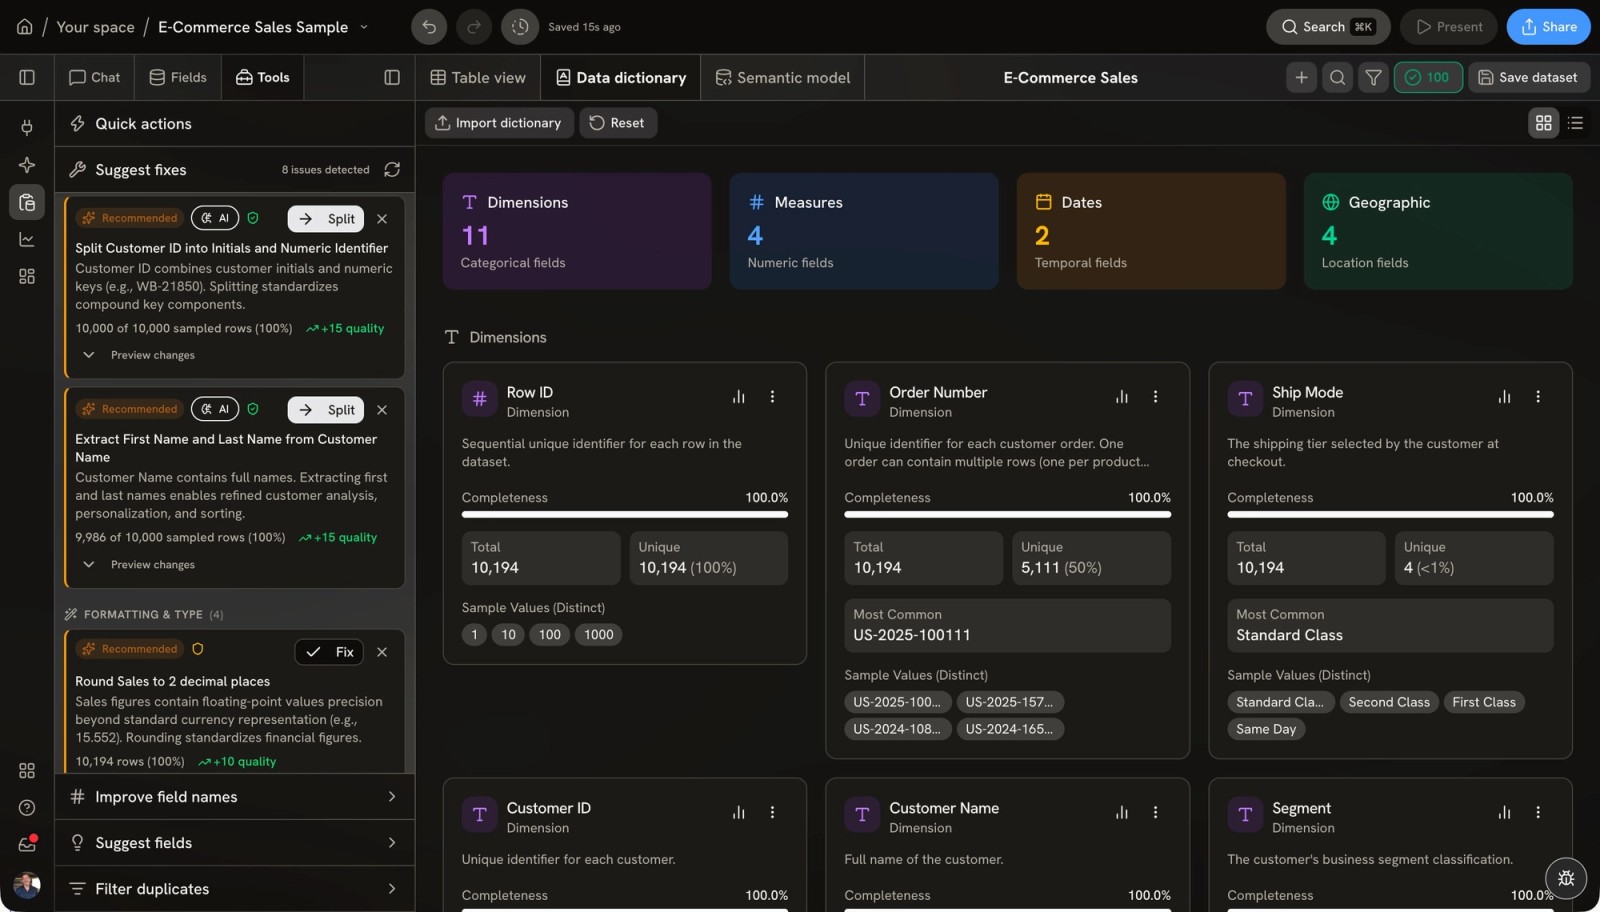The width and height of the screenshot is (1600, 912).
Task: Open Row ID more options menu
Action: pyautogui.click(x=772, y=397)
